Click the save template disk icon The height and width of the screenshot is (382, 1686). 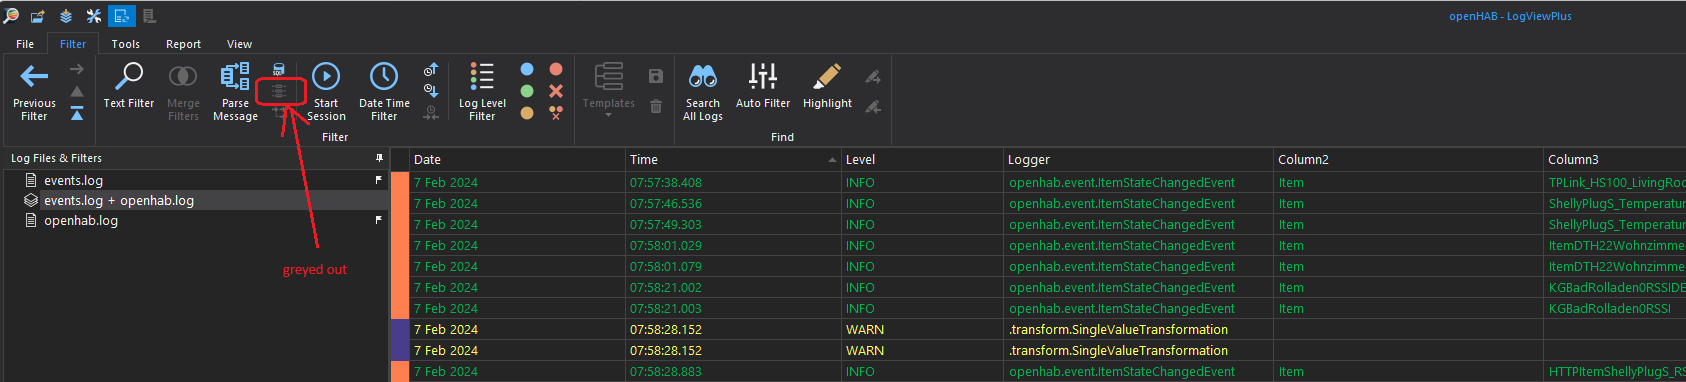[x=656, y=76]
